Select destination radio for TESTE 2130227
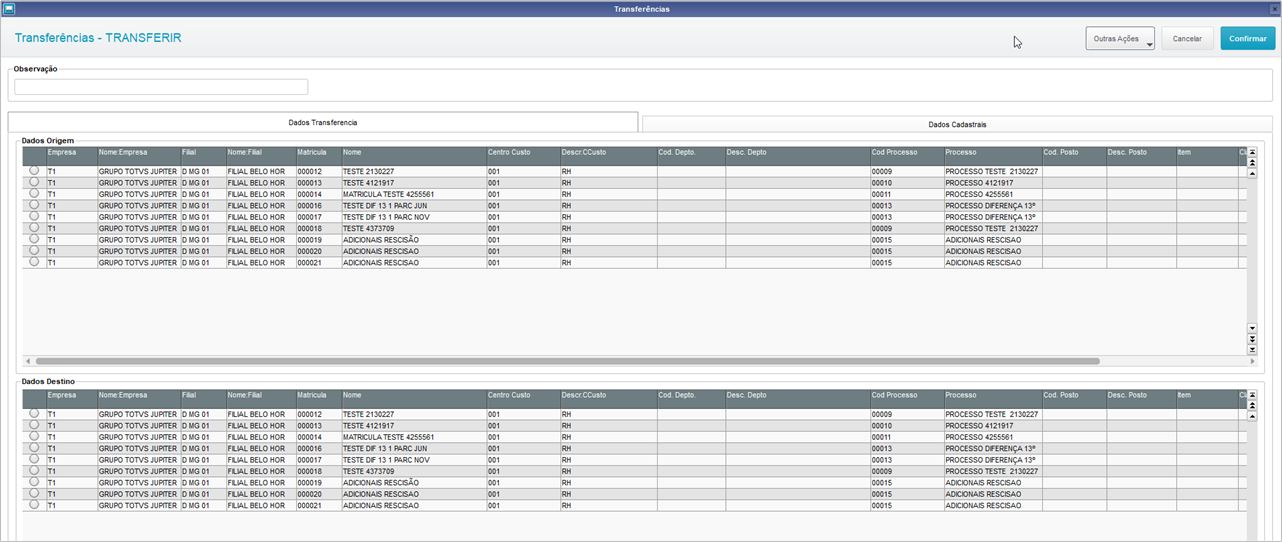The width and height of the screenshot is (1282, 542). coord(34,413)
